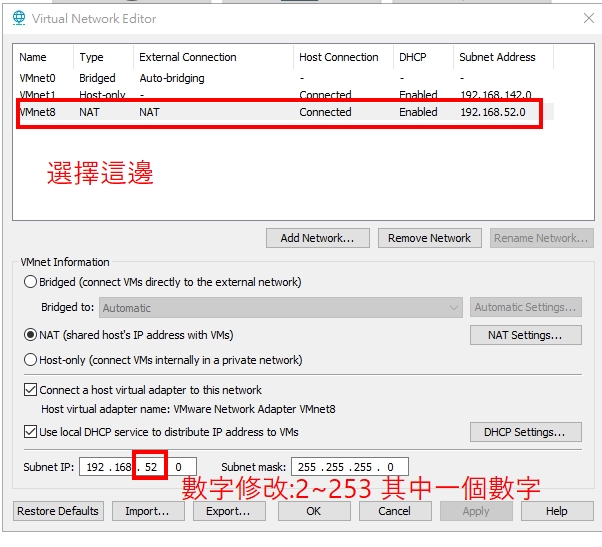The width and height of the screenshot is (602, 547).
Task: Uncheck Use local DHCP service checkbox
Action: [x=29, y=432]
